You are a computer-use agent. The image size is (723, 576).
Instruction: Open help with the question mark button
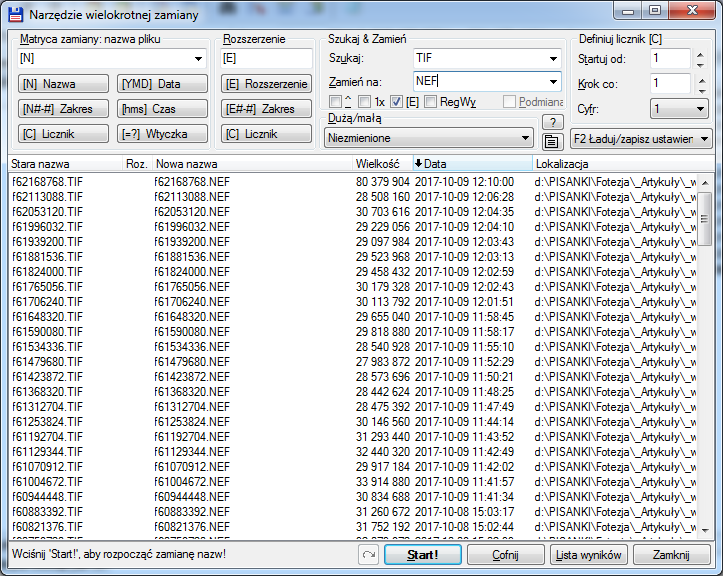point(551,122)
